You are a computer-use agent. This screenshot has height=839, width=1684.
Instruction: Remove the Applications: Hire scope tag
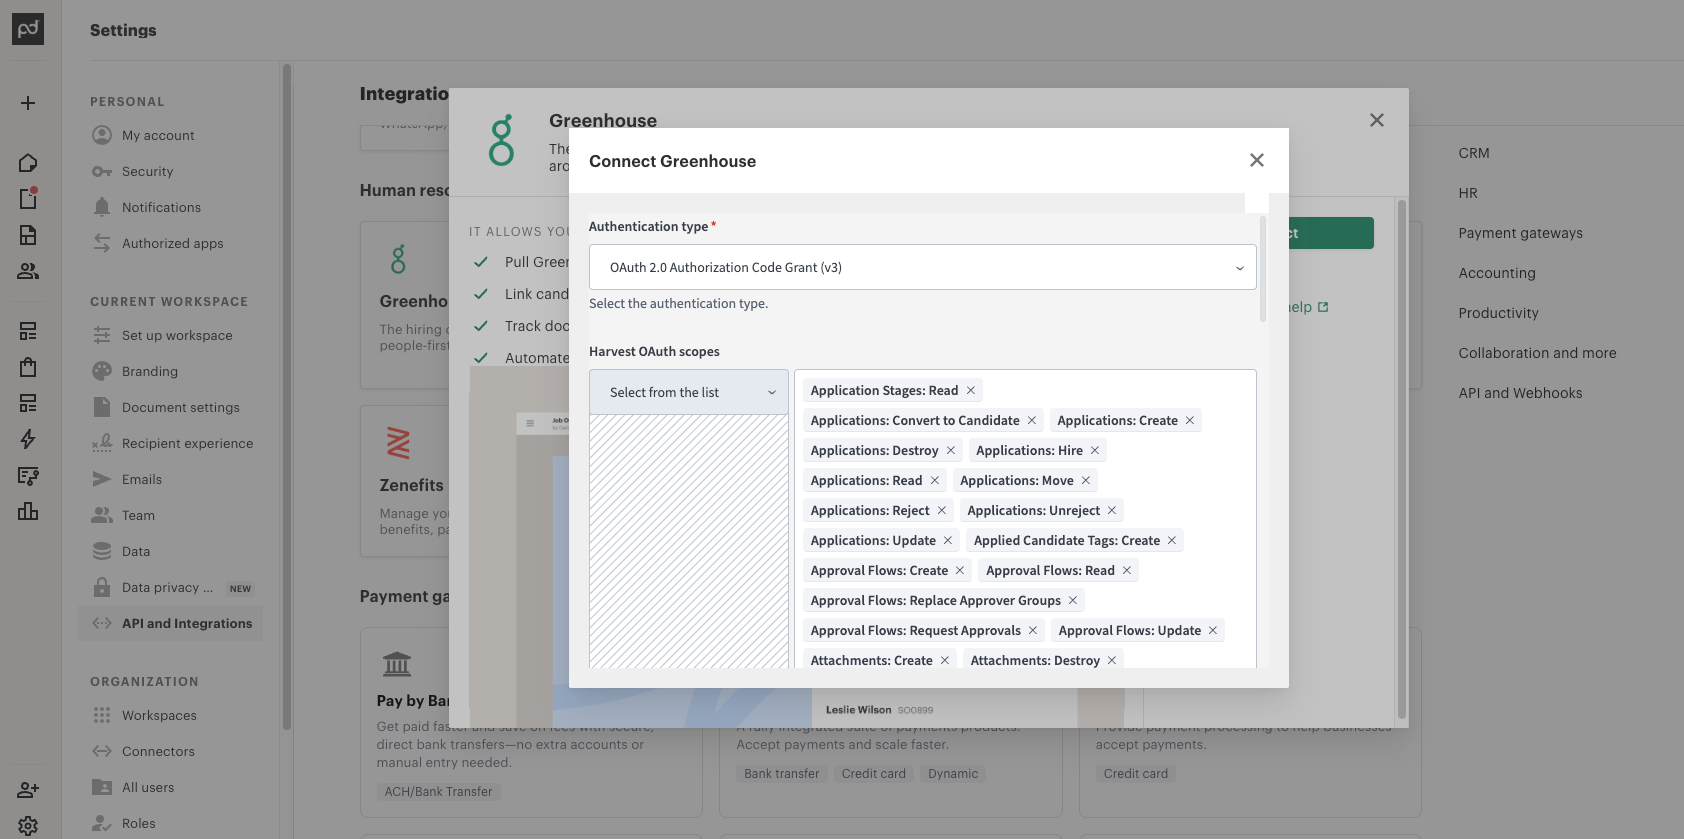(x=1095, y=451)
